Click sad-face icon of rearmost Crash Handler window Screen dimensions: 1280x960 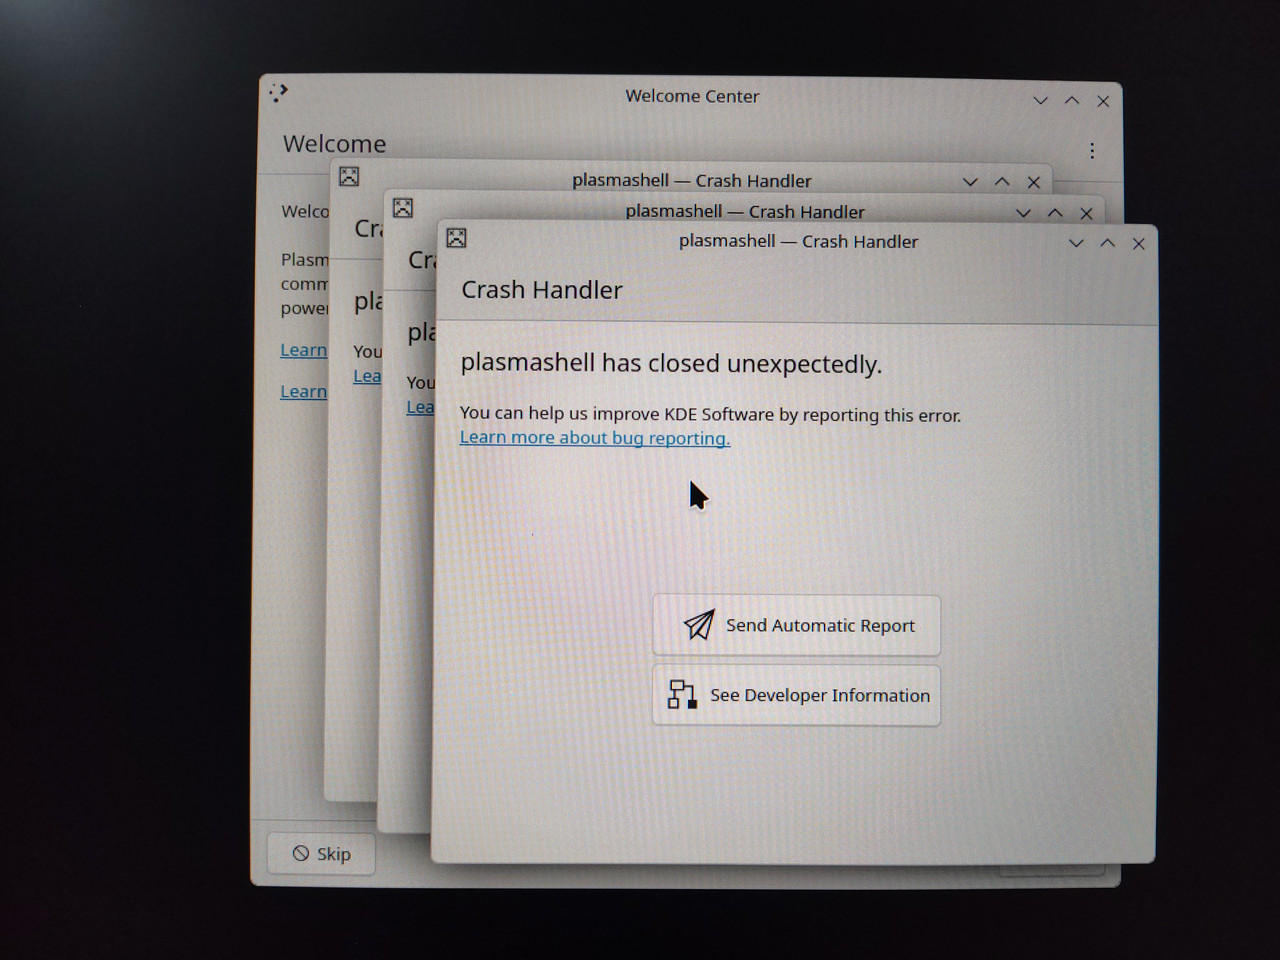[349, 176]
